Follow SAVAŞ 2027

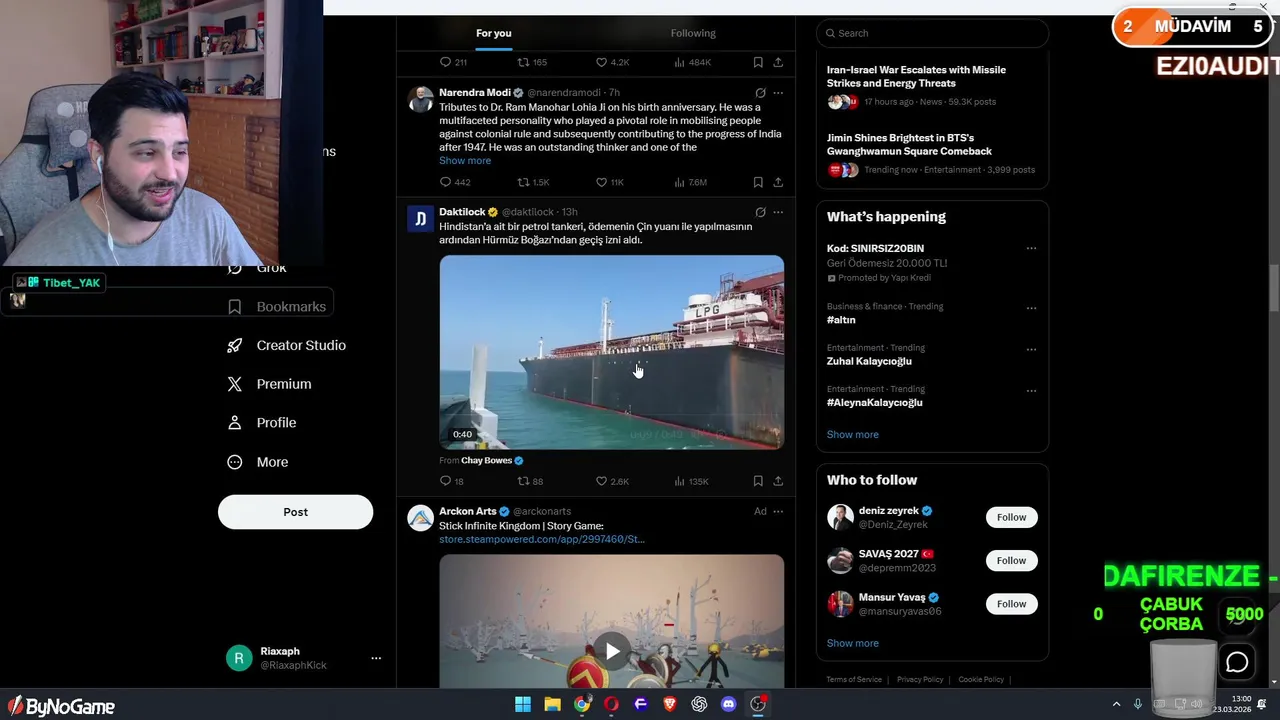click(x=1011, y=560)
